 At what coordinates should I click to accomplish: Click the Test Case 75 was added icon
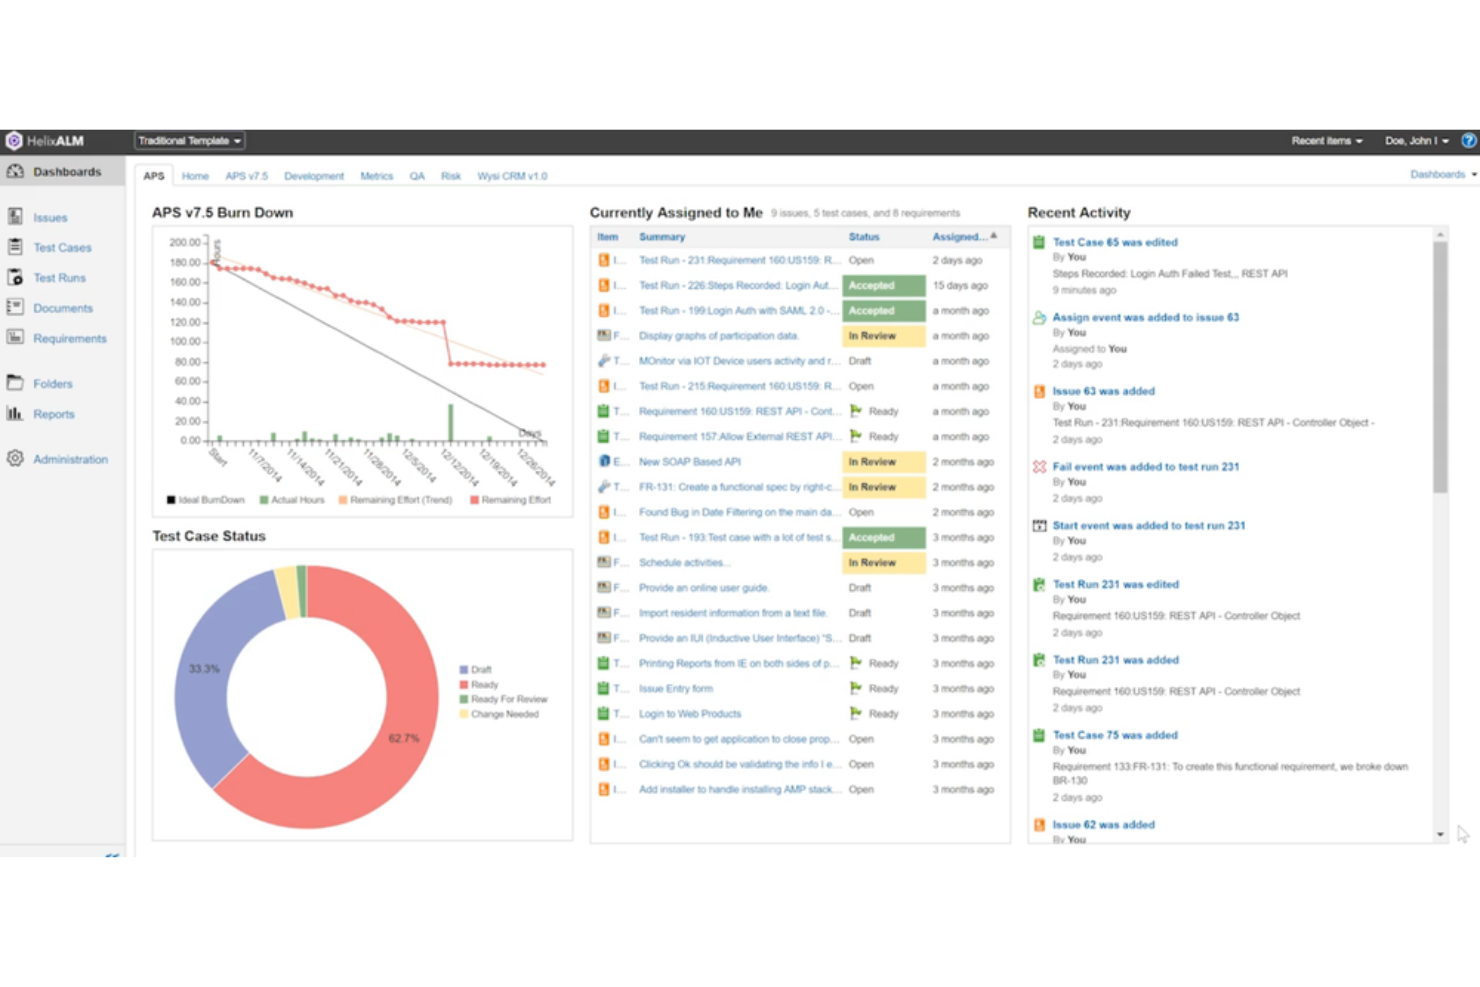[x=1039, y=735]
